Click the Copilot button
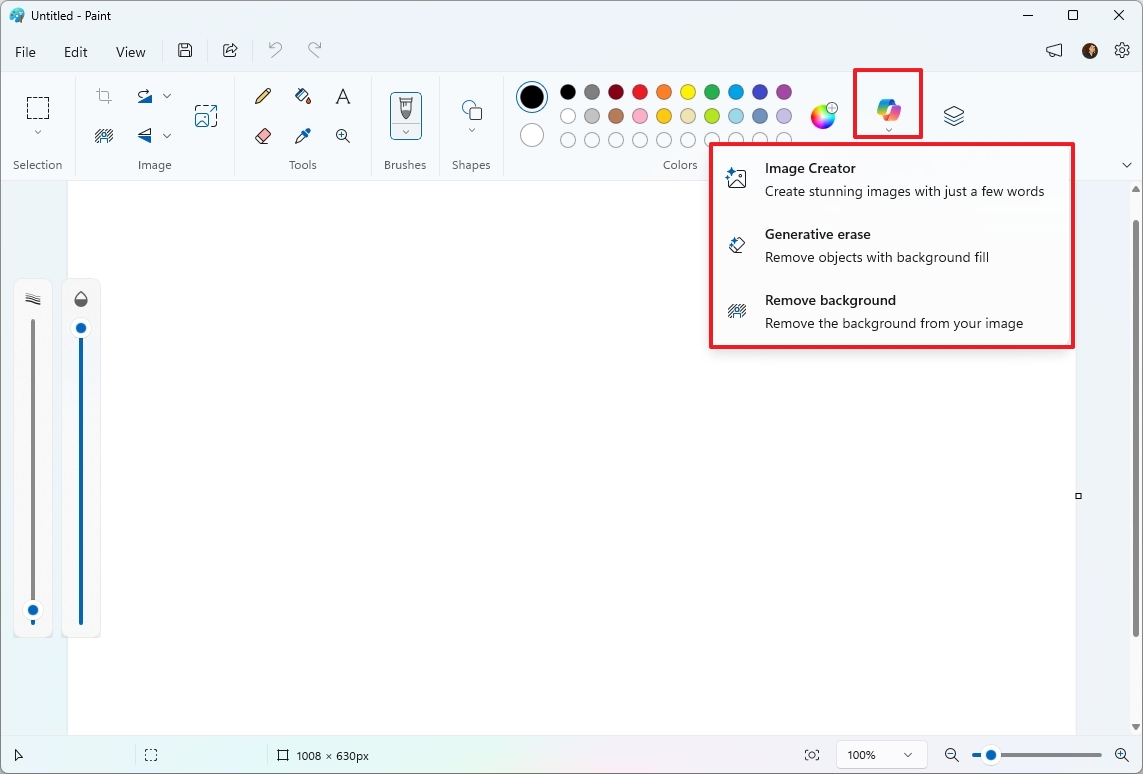Screen dimensions: 1143x774 (889, 111)
